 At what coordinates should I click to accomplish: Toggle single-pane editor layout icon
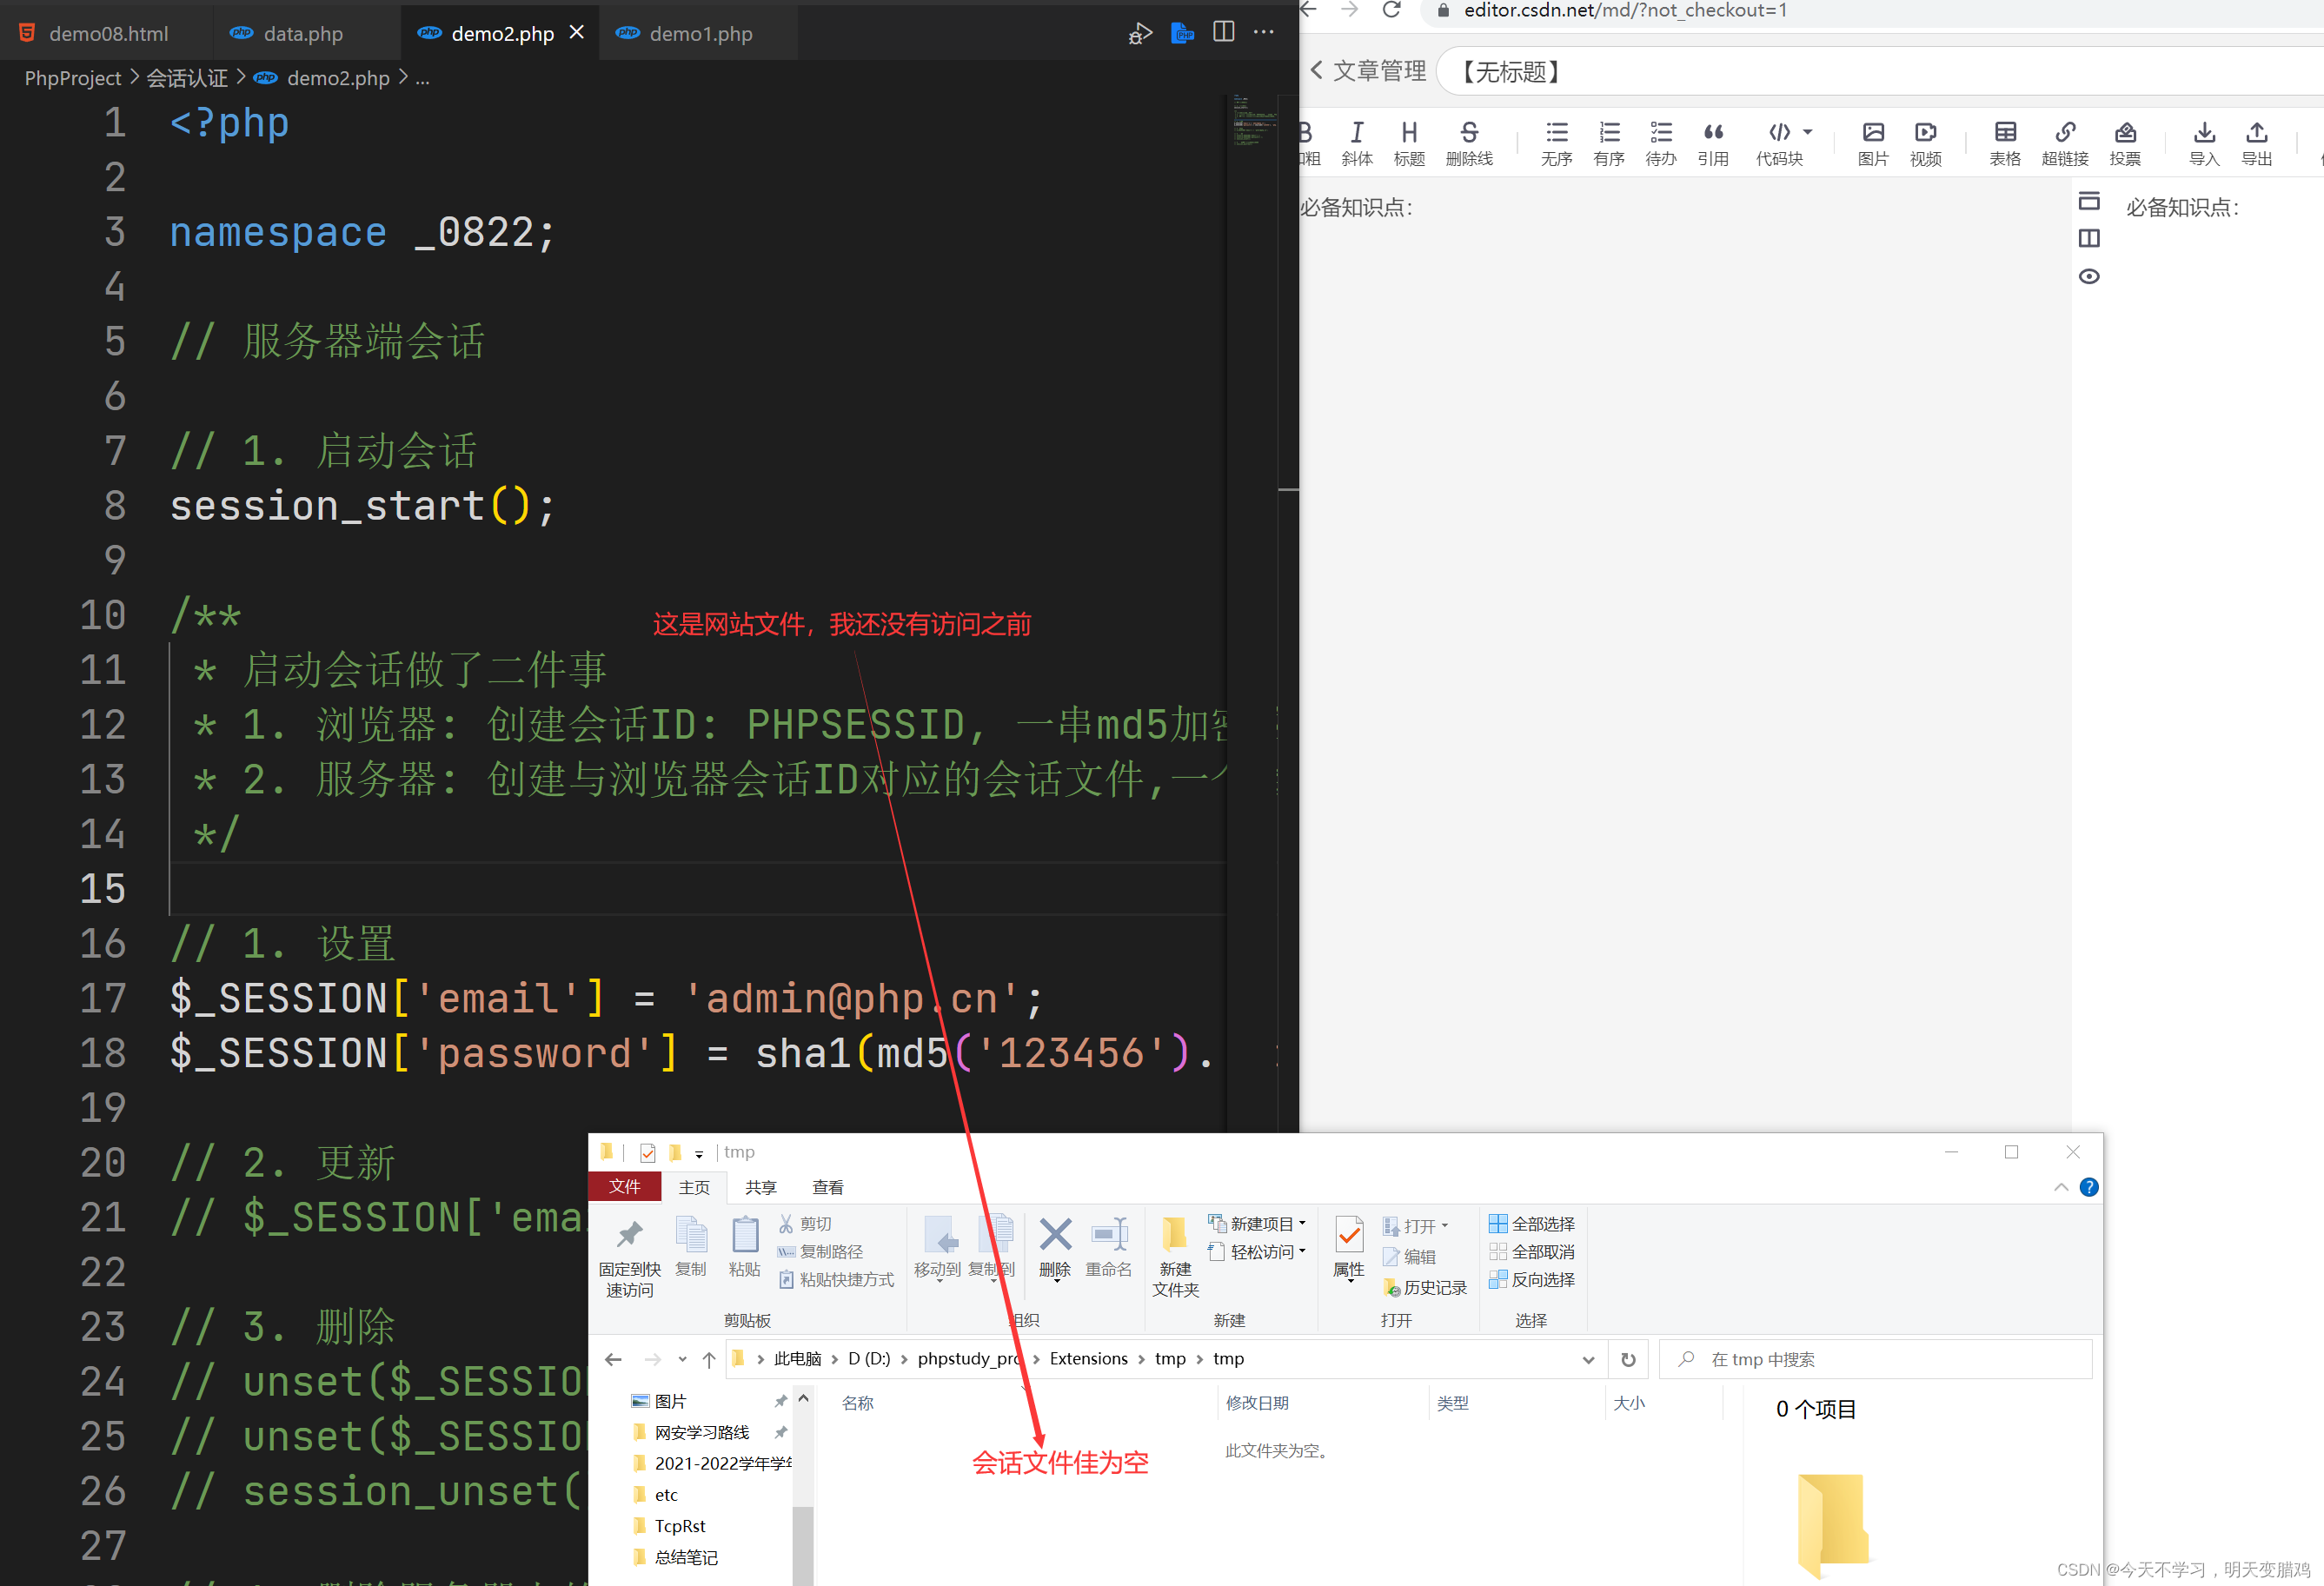click(x=2089, y=201)
